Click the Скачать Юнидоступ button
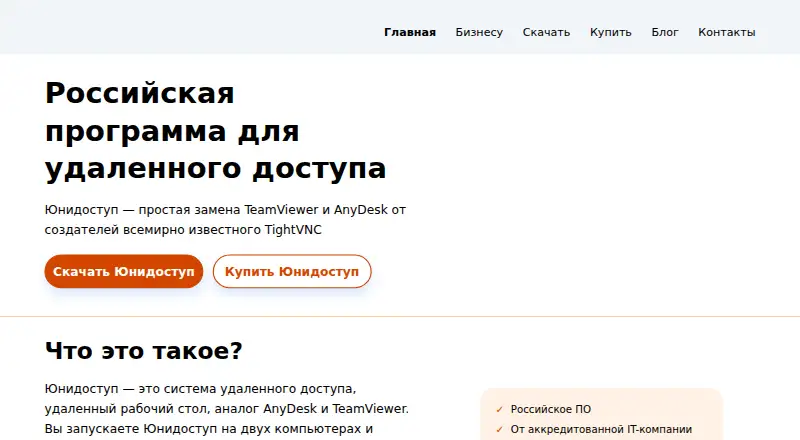 pyautogui.click(x=124, y=272)
